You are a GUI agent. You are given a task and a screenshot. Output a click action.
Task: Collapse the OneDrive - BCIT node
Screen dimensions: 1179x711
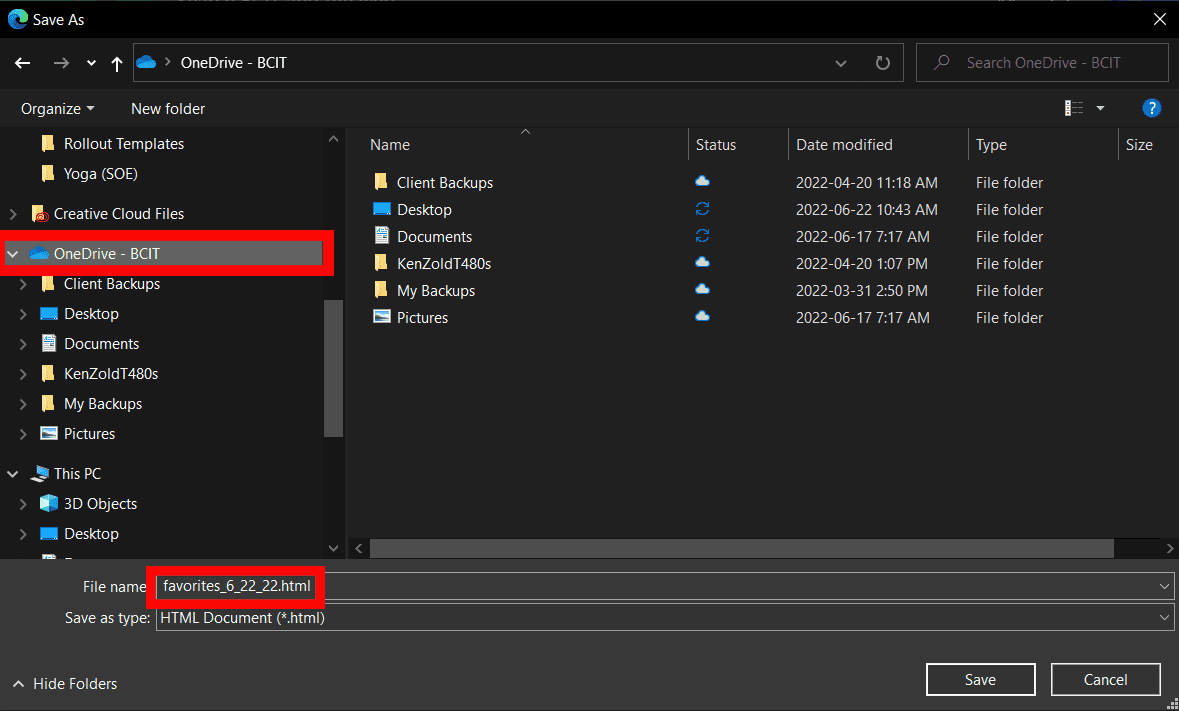coord(13,254)
